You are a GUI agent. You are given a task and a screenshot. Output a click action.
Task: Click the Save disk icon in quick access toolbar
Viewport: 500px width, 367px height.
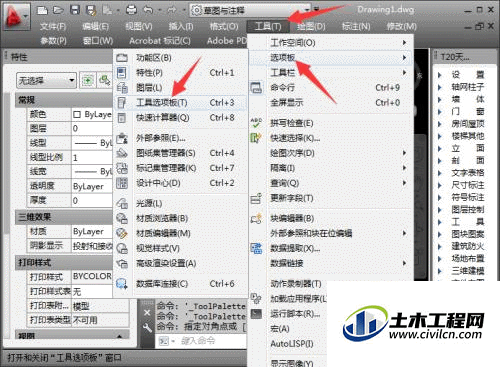point(75,11)
